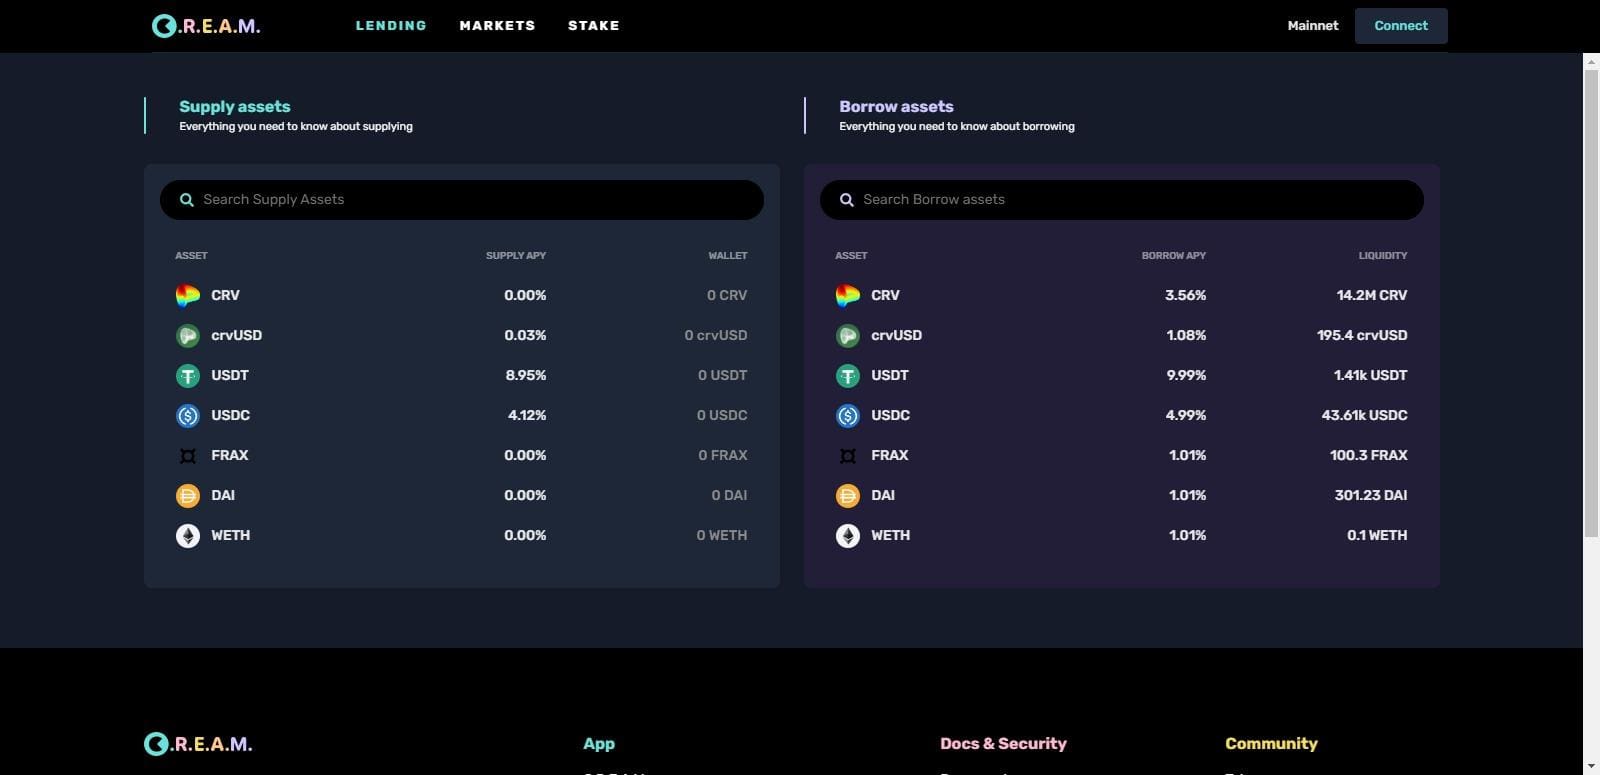Click liquidity value 43.61k USDC
This screenshot has width=1600, height=775.
pos(1365,416)
